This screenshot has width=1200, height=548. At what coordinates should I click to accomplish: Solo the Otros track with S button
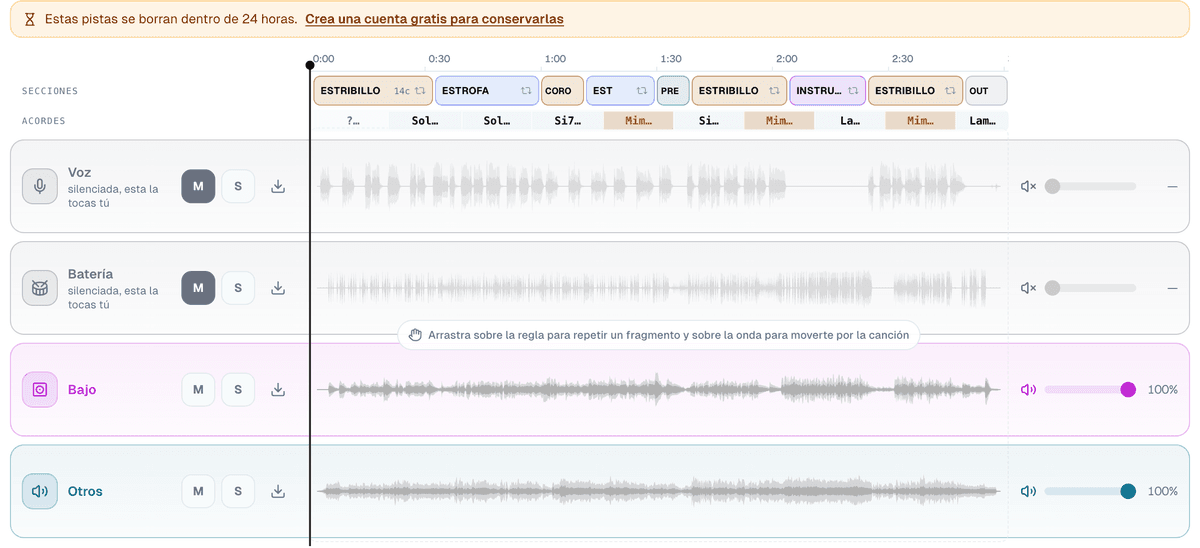238,491
